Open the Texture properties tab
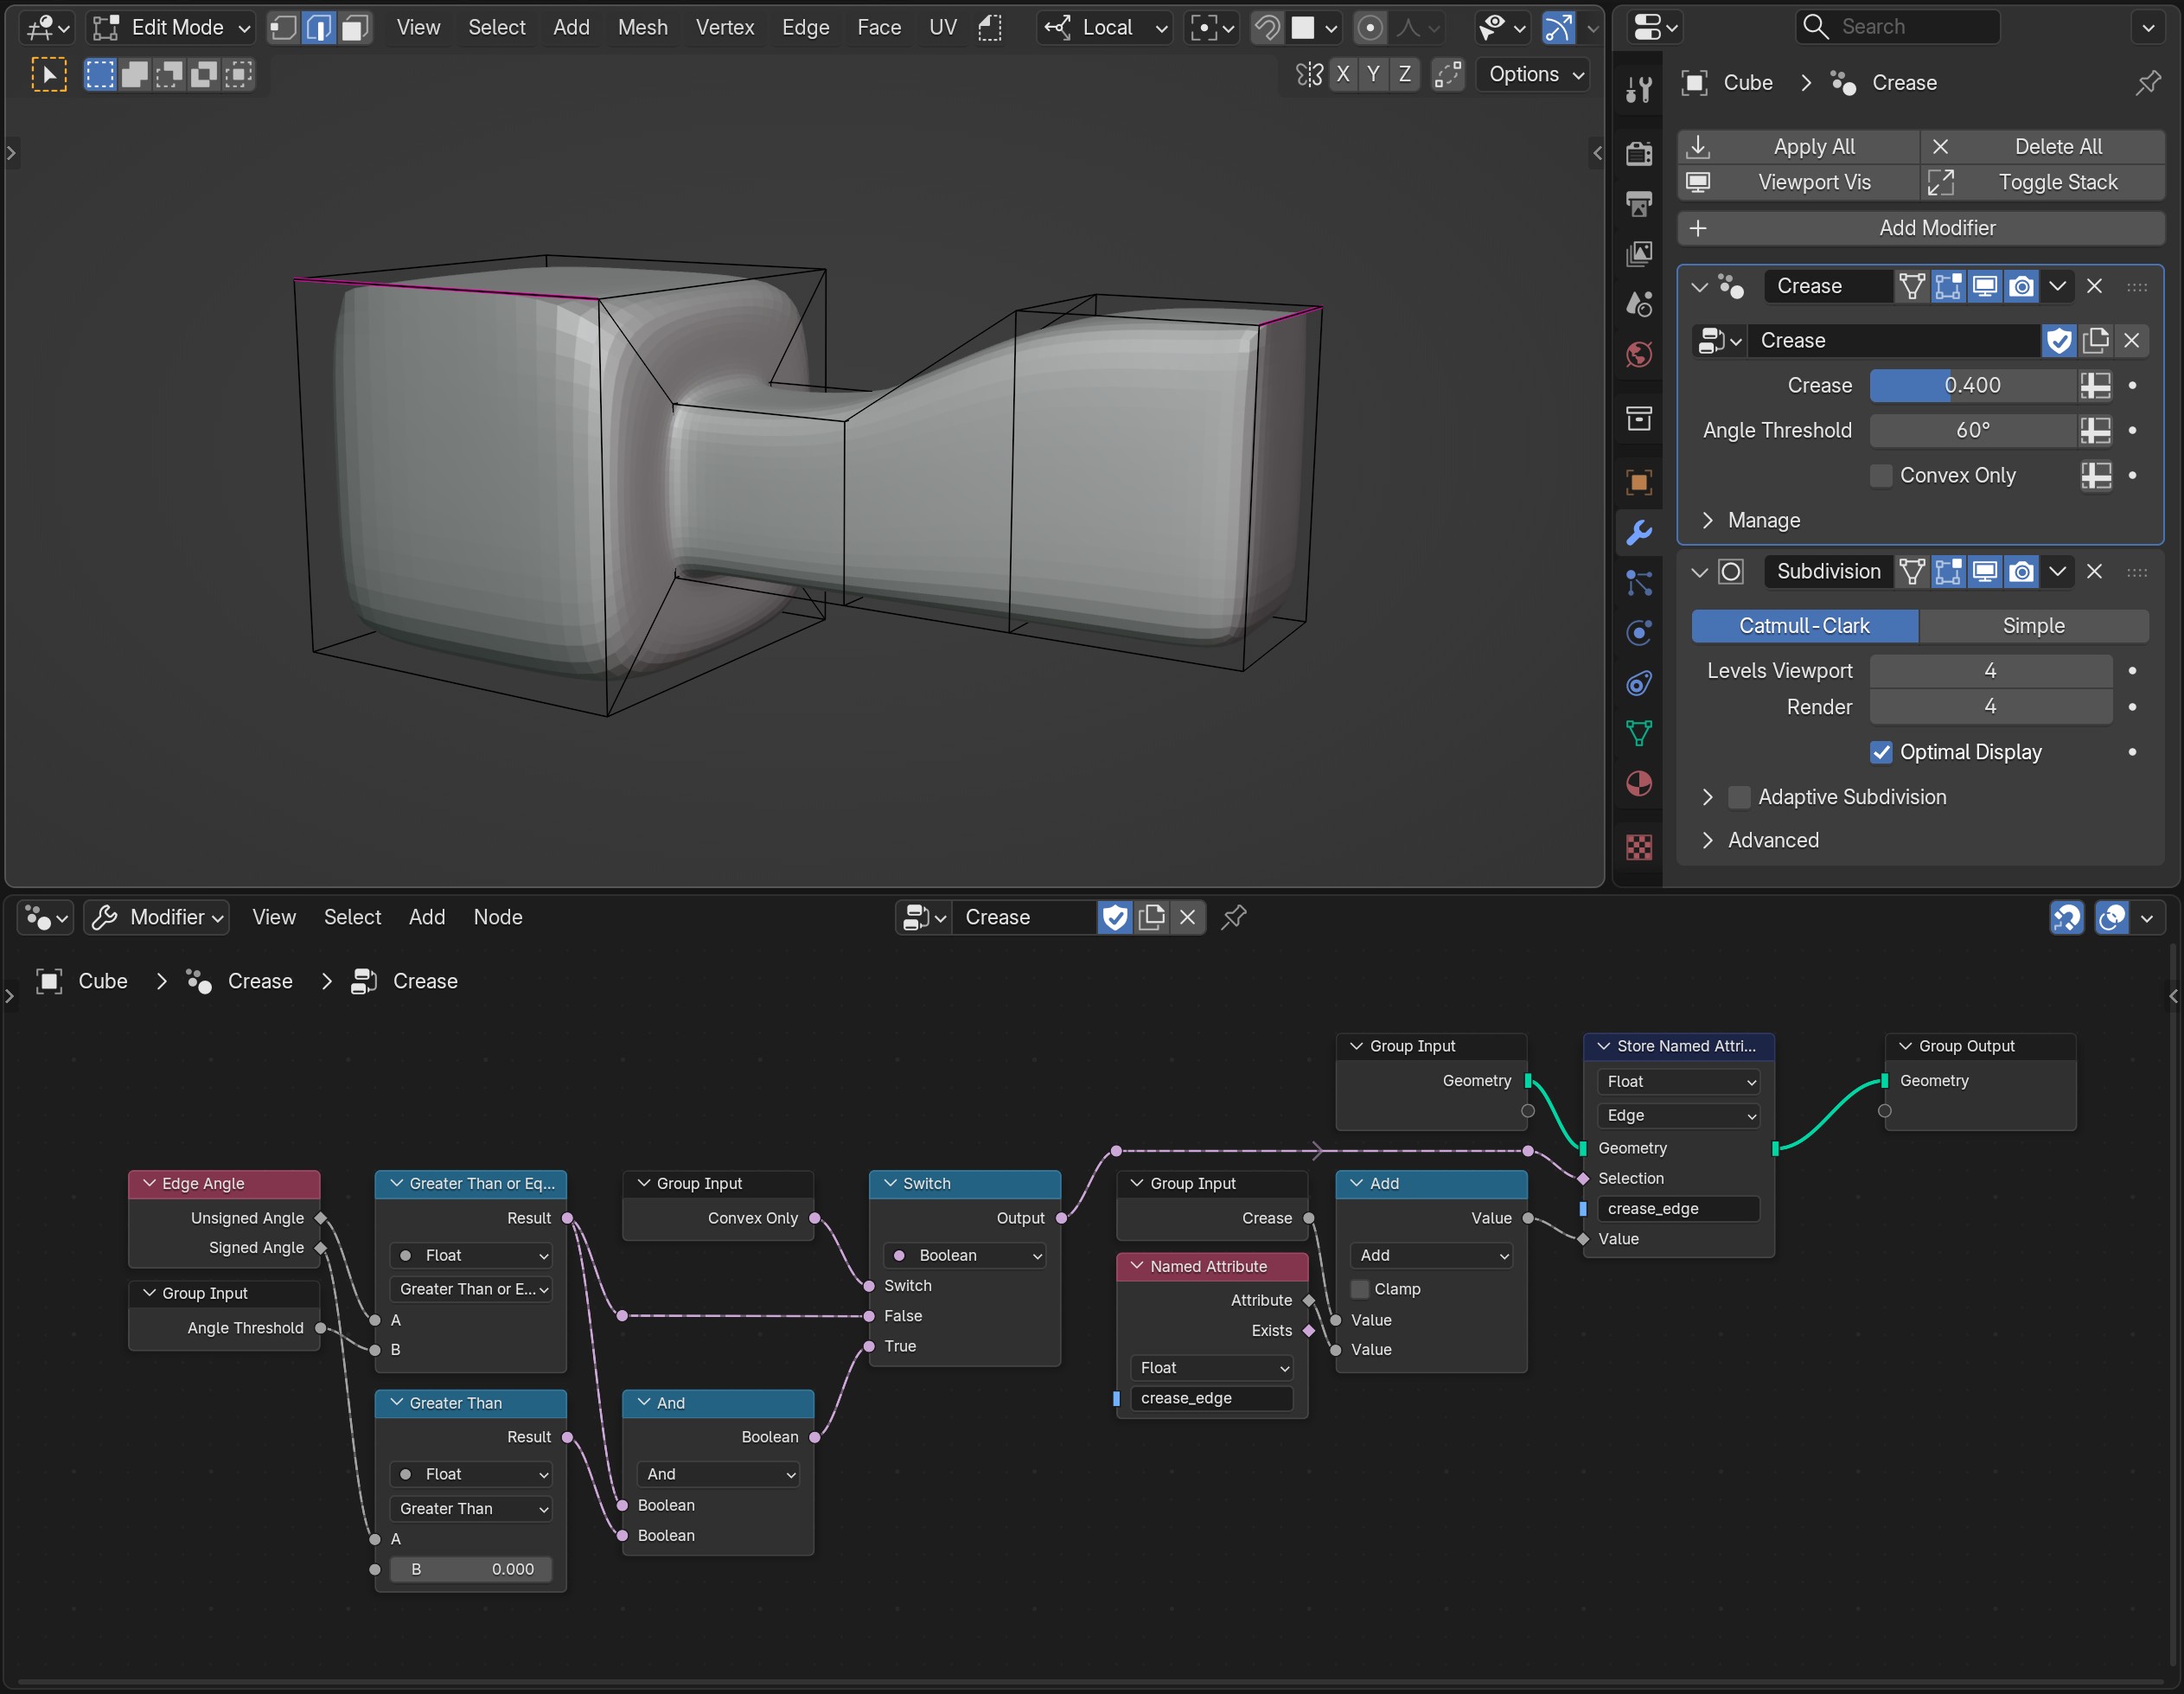Viewport: 2184px width, 1694px height. click(x=1638, y=847)
